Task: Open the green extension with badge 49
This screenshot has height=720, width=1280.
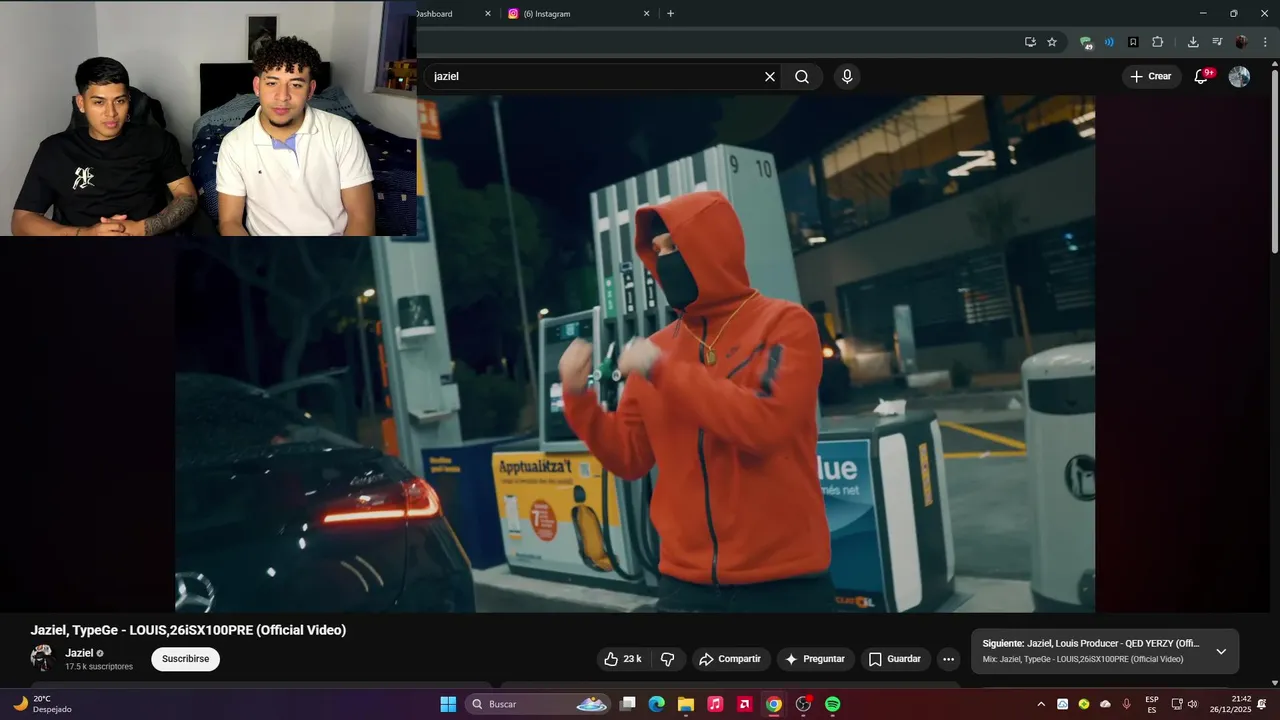Action: [1086, 42]
